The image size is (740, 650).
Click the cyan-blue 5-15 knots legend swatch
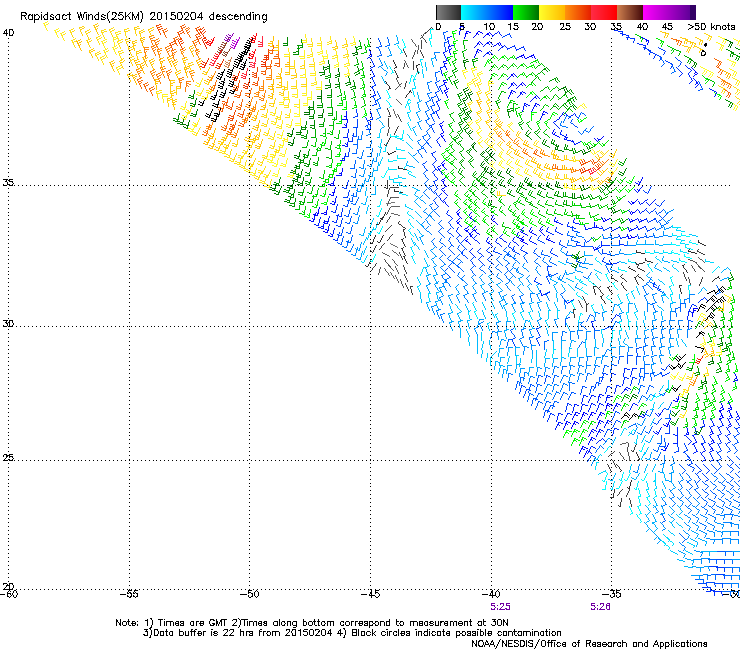coord(487,12)
